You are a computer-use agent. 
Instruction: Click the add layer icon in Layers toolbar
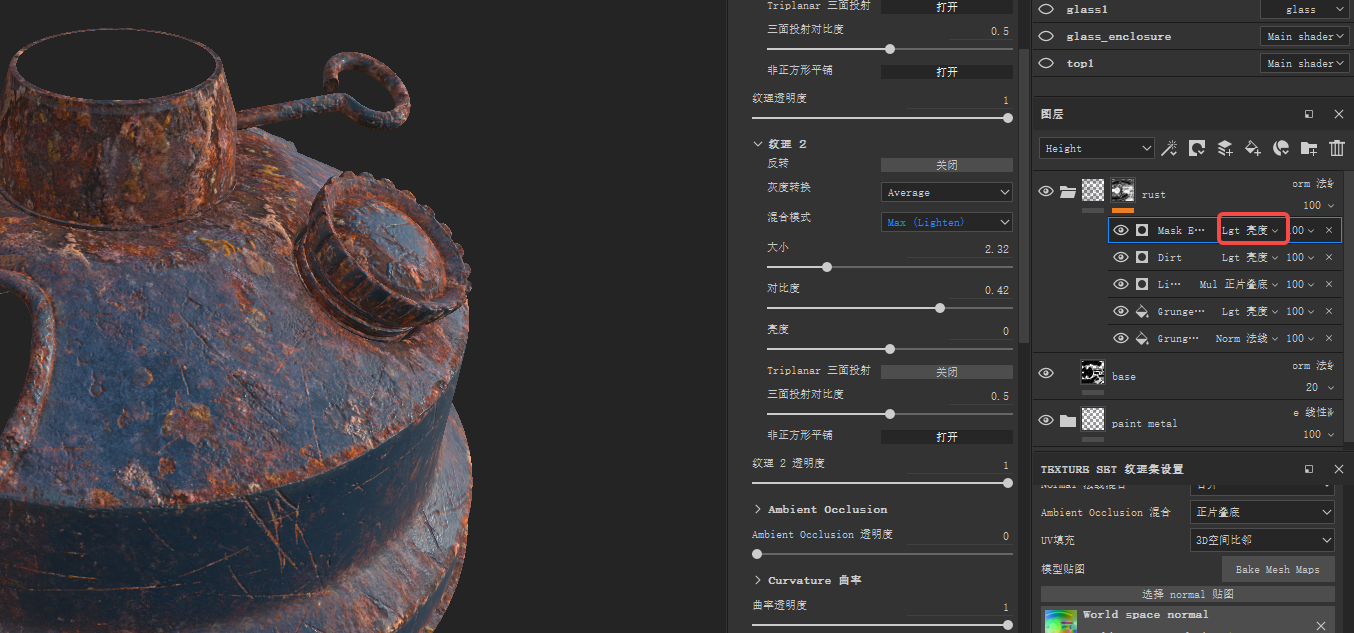(1225, 148)
